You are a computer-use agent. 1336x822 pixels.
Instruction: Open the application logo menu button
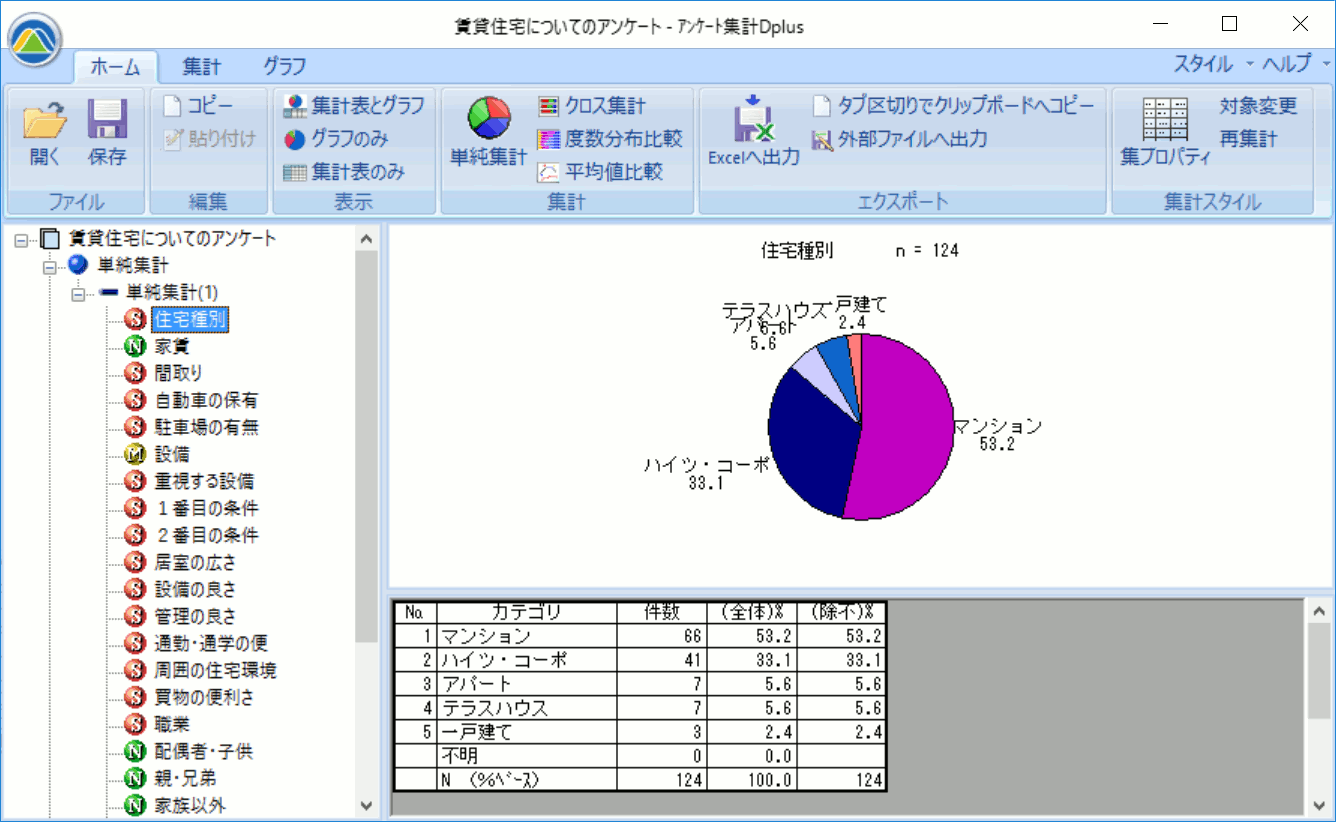click(x=35, y=40)
